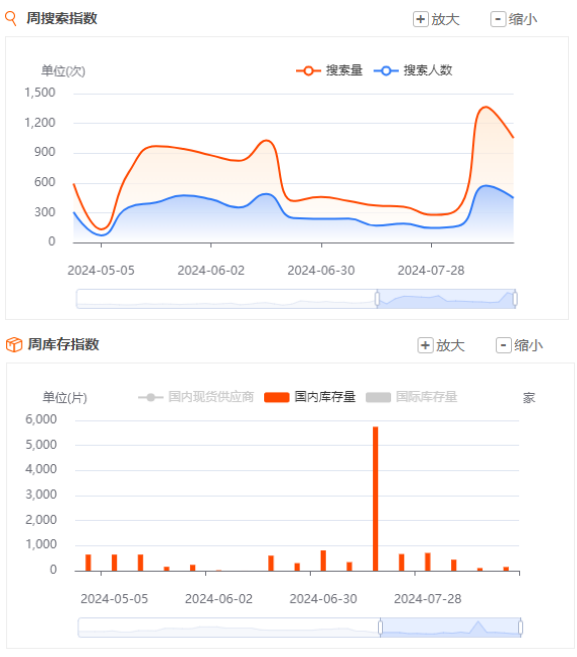Click the magnifier icon beside 周搜索指数
The image size is (577, 657).
(x=11, y=18)
